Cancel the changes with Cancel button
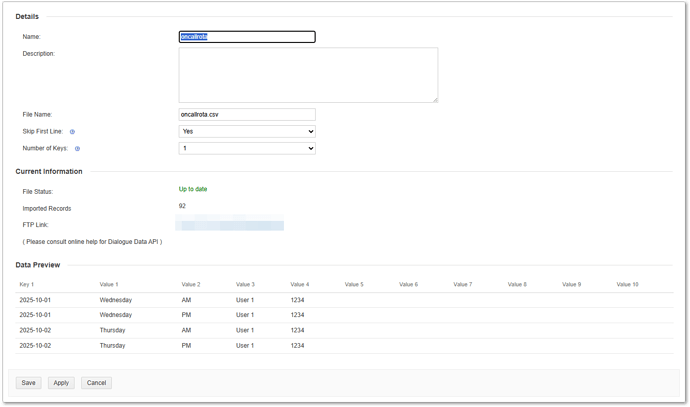Viewport: 690px width, 407px height. coord(96,383)
